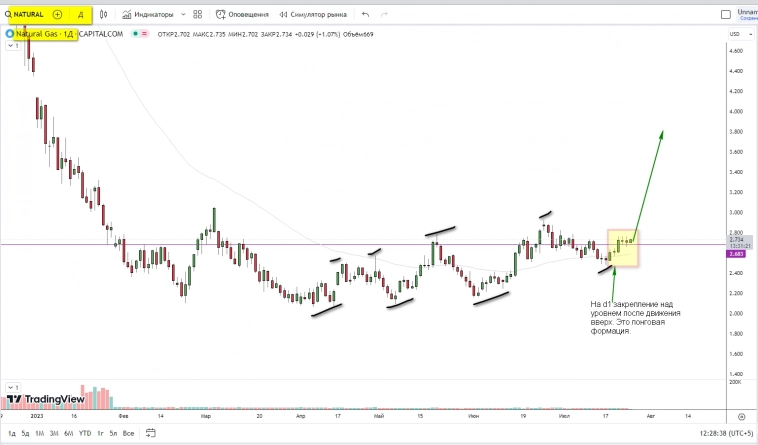Collapse indicator legend arrow under Natural Gas title

(x=13, y=45)
